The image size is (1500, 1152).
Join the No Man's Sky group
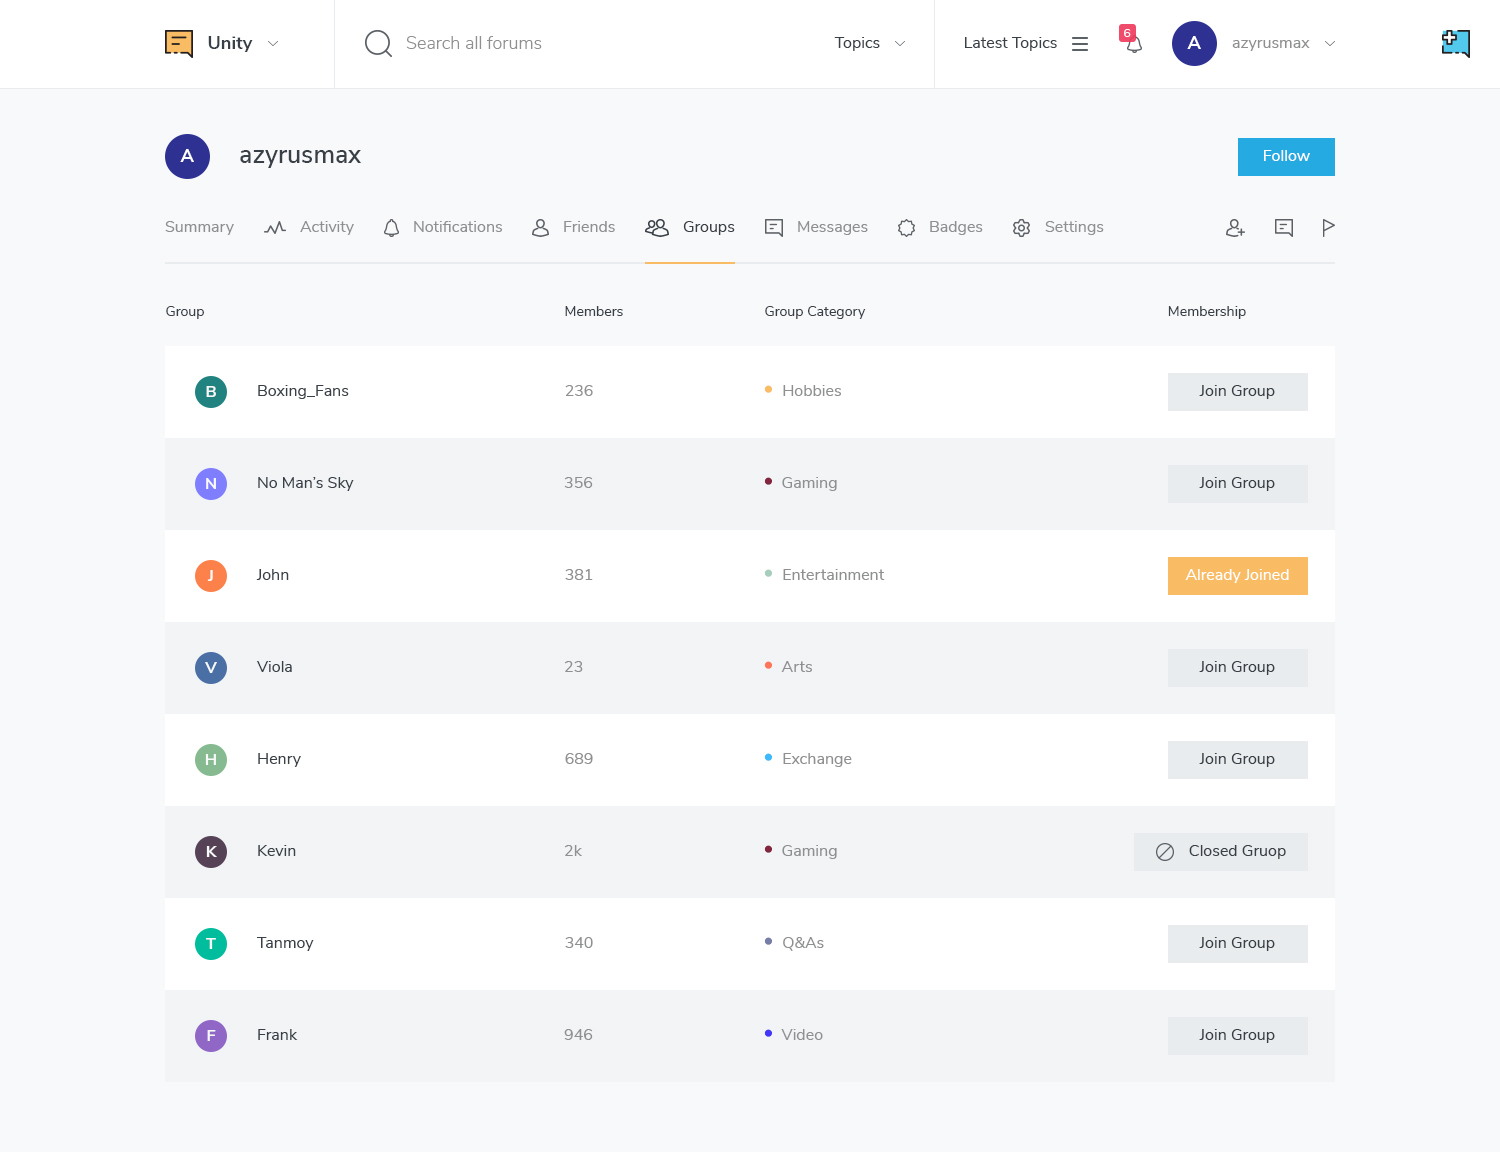(x=1238, y=484)
